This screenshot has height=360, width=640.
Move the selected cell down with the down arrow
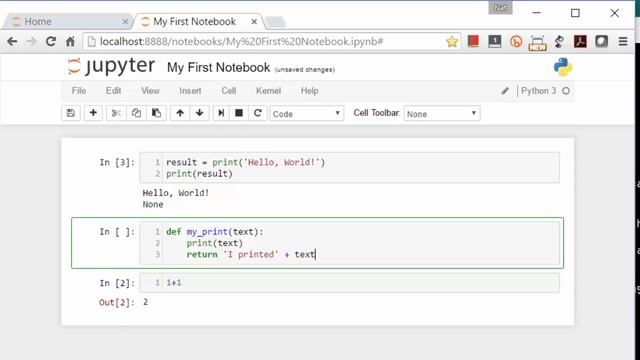[x=200, y=113]
